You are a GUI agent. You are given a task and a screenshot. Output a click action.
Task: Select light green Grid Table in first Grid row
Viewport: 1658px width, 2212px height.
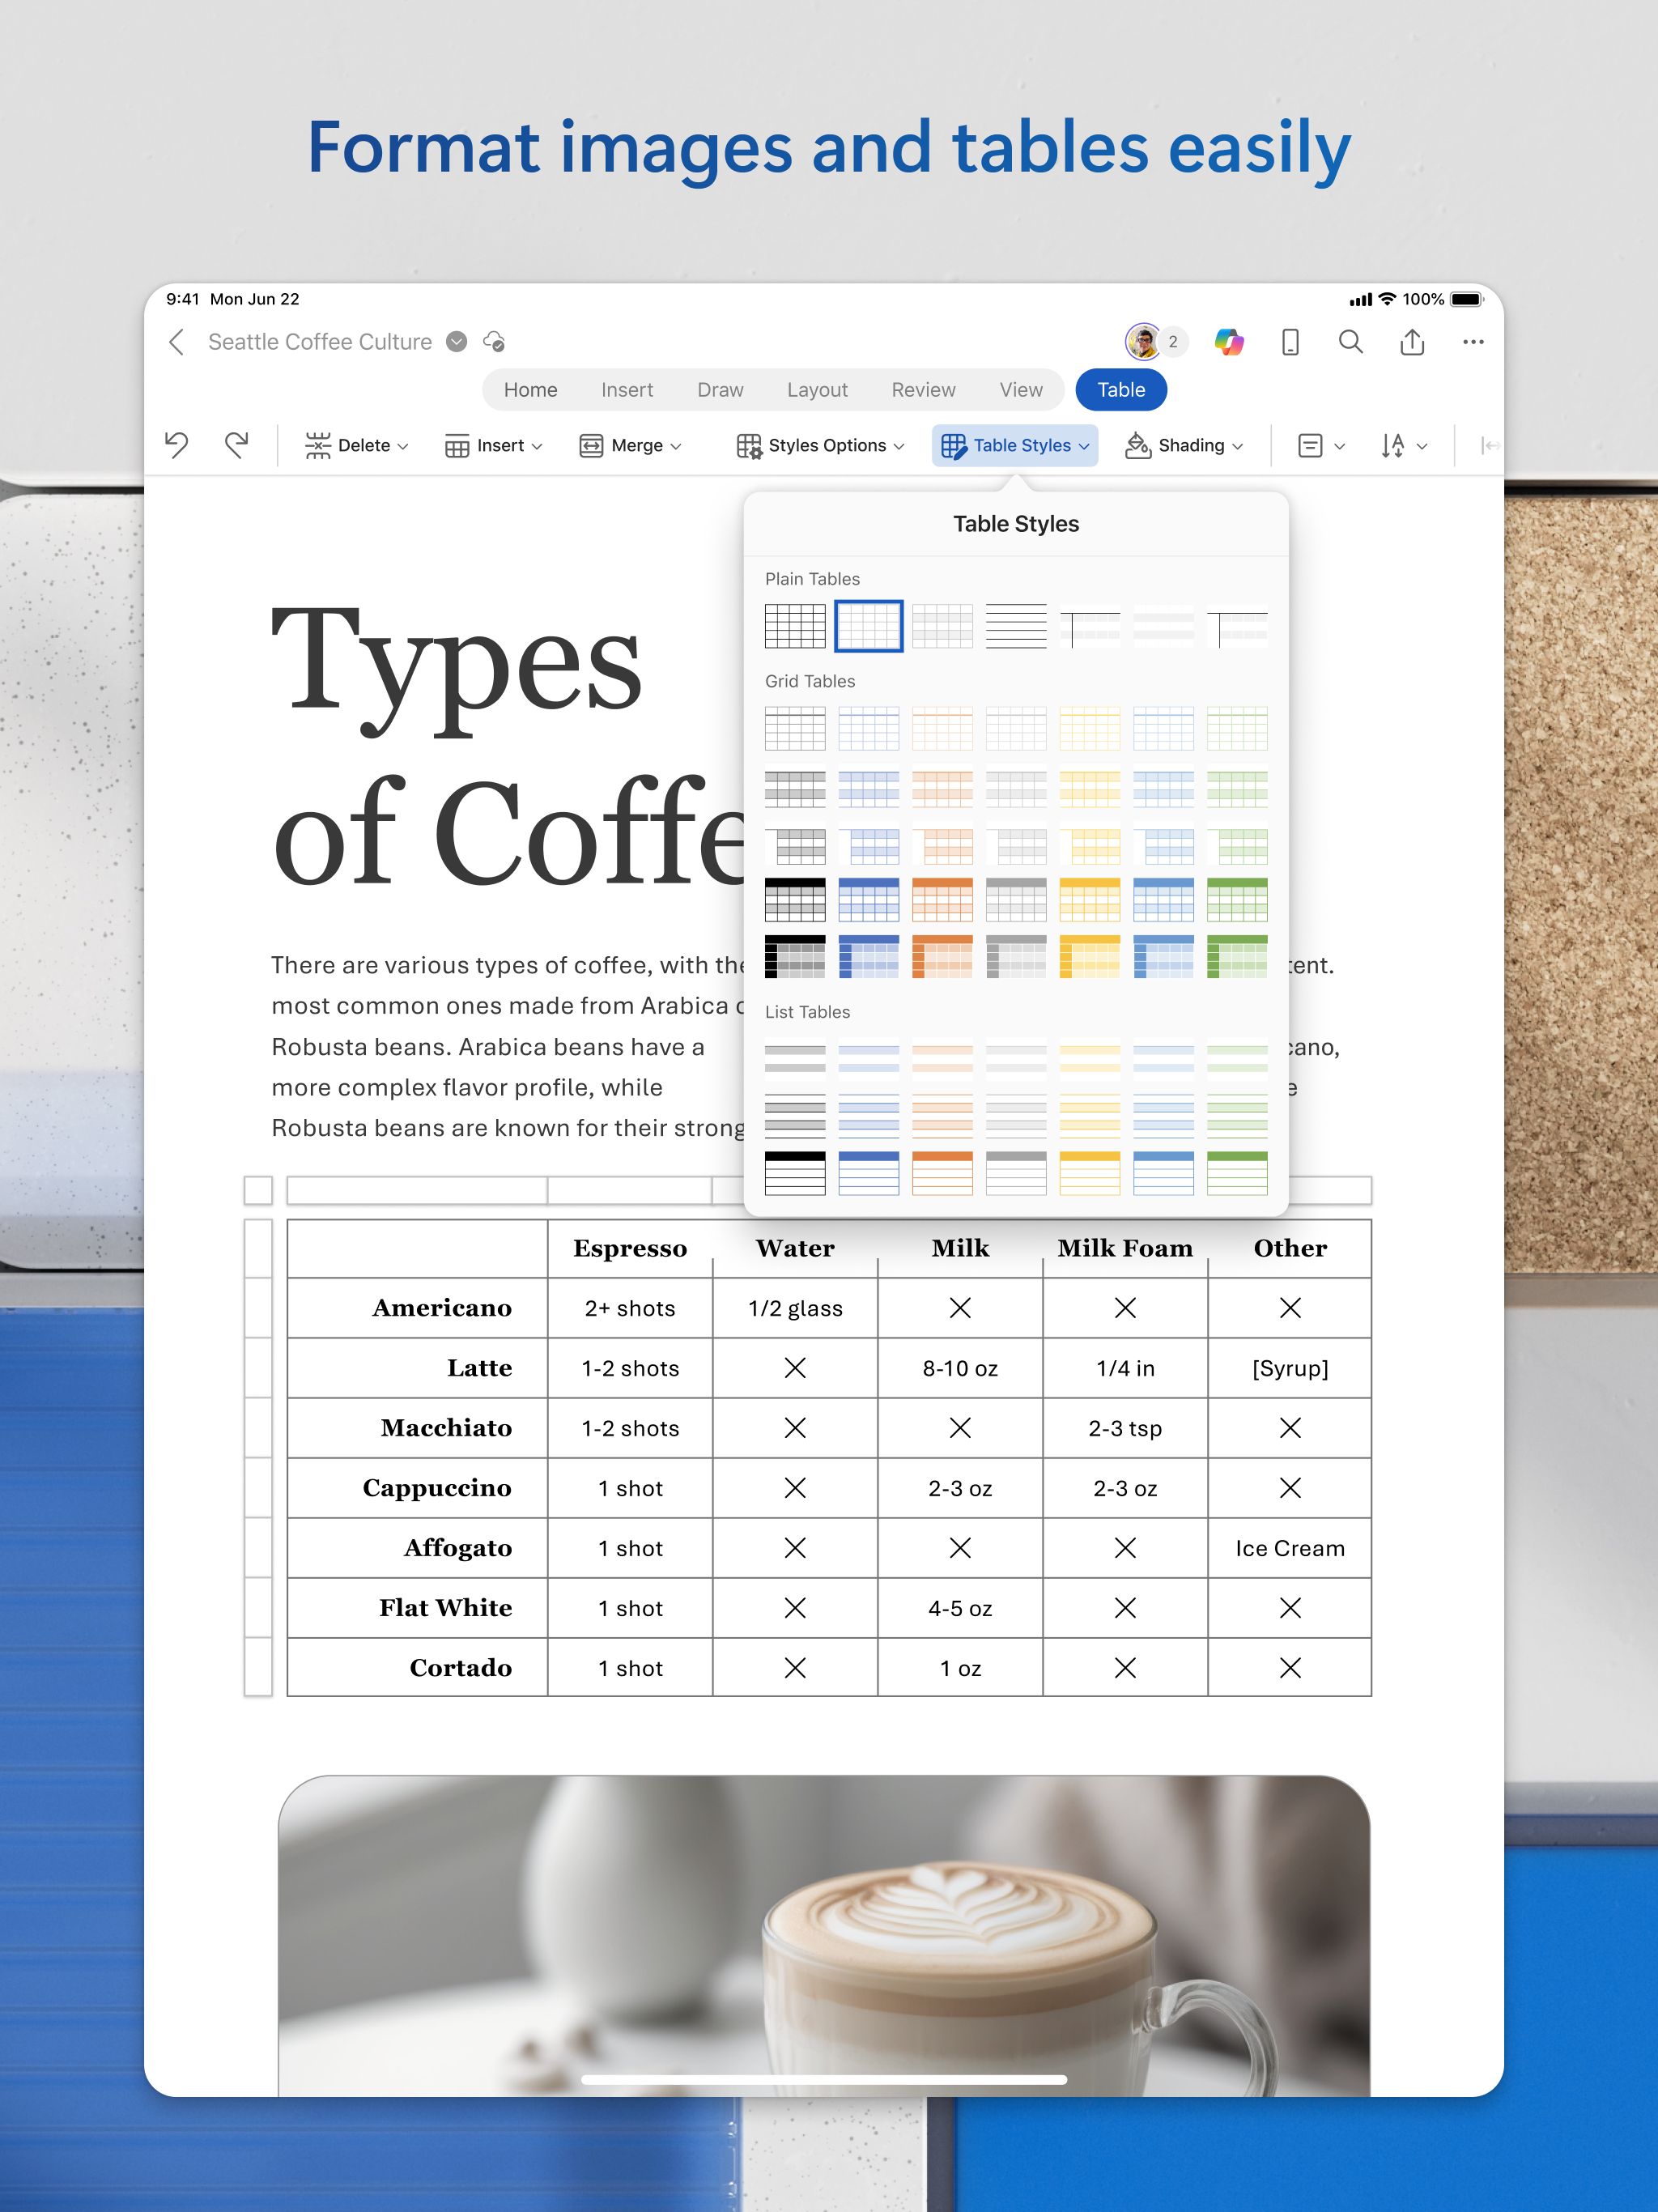tap(1237, 728)
